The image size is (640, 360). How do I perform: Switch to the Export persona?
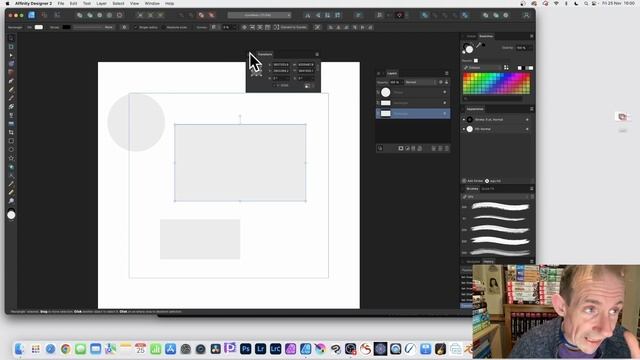click(57, 15)
